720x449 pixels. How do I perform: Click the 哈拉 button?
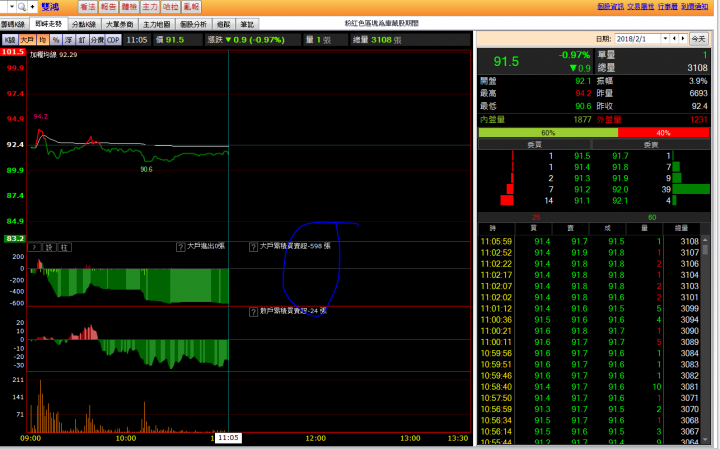(170, 7)
